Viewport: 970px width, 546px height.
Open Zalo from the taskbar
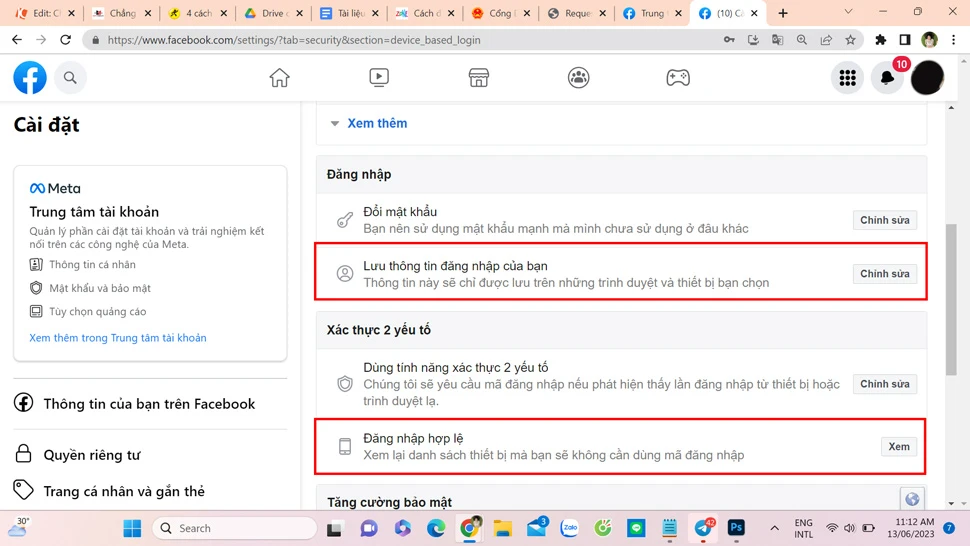click(x=570, y=528)
